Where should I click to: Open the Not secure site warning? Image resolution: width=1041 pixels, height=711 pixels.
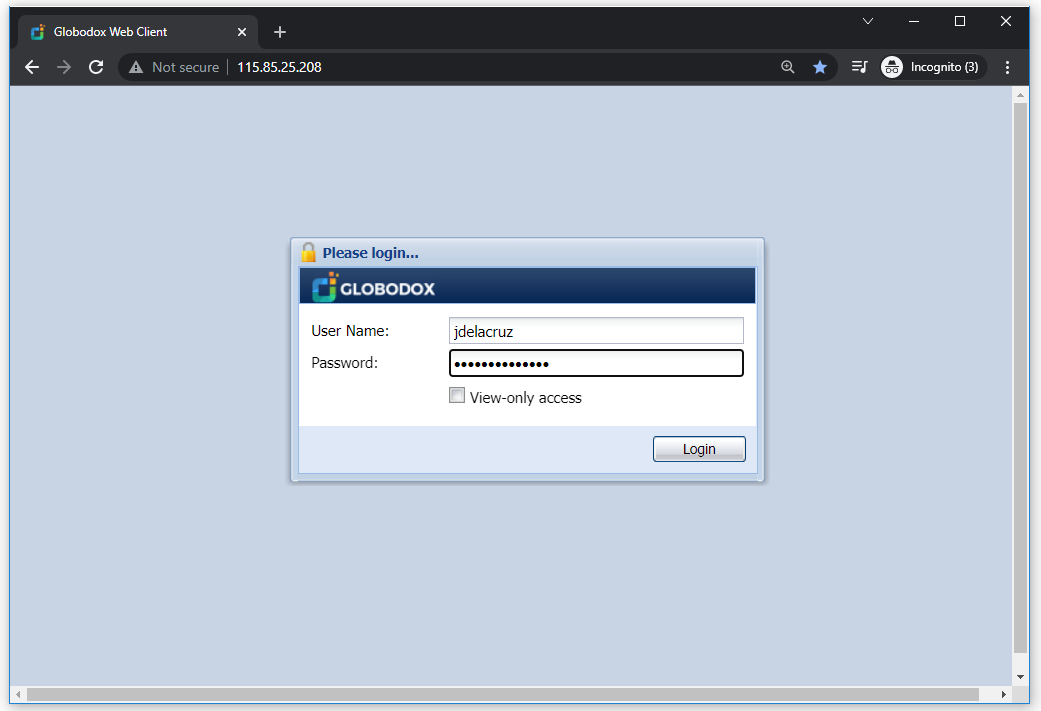[x=174, y=67]
